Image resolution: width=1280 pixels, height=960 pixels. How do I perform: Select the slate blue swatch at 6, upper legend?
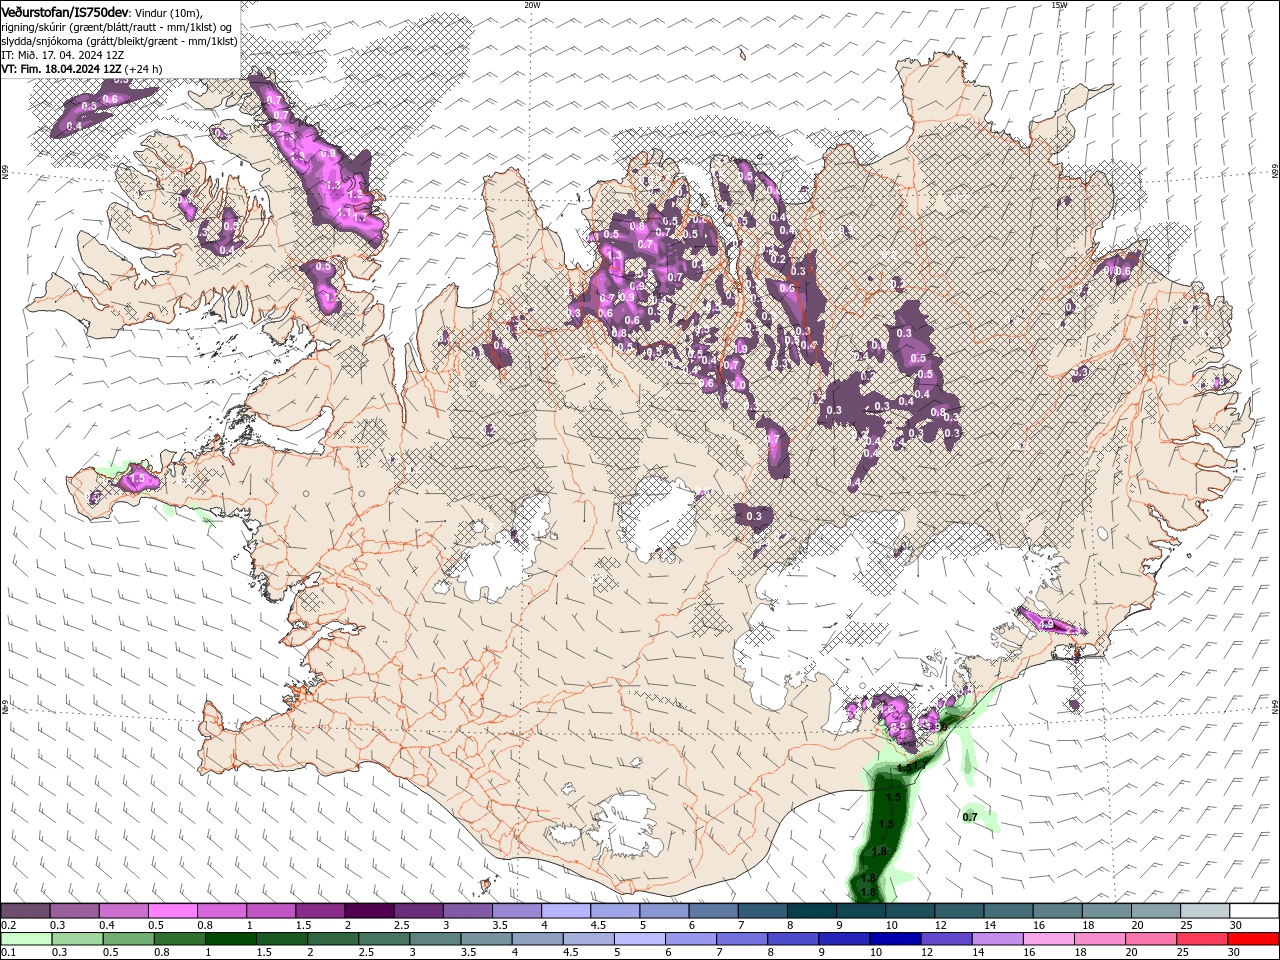click(712, 911)
